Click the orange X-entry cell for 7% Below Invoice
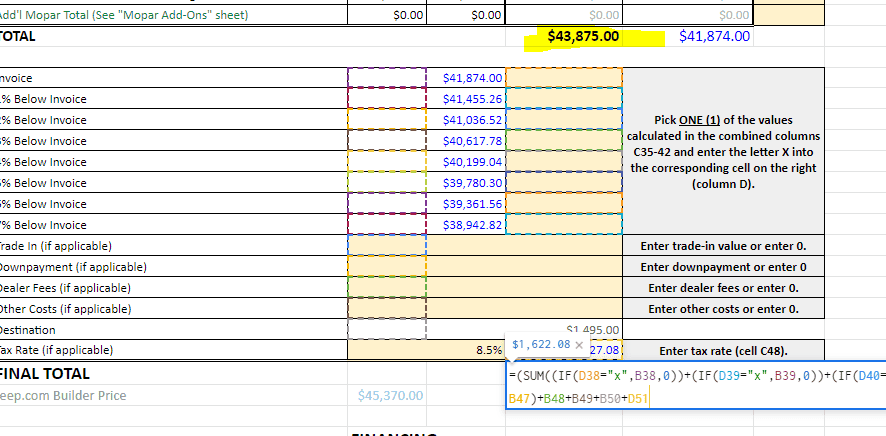Screen dimensions: 886x436 564,225
